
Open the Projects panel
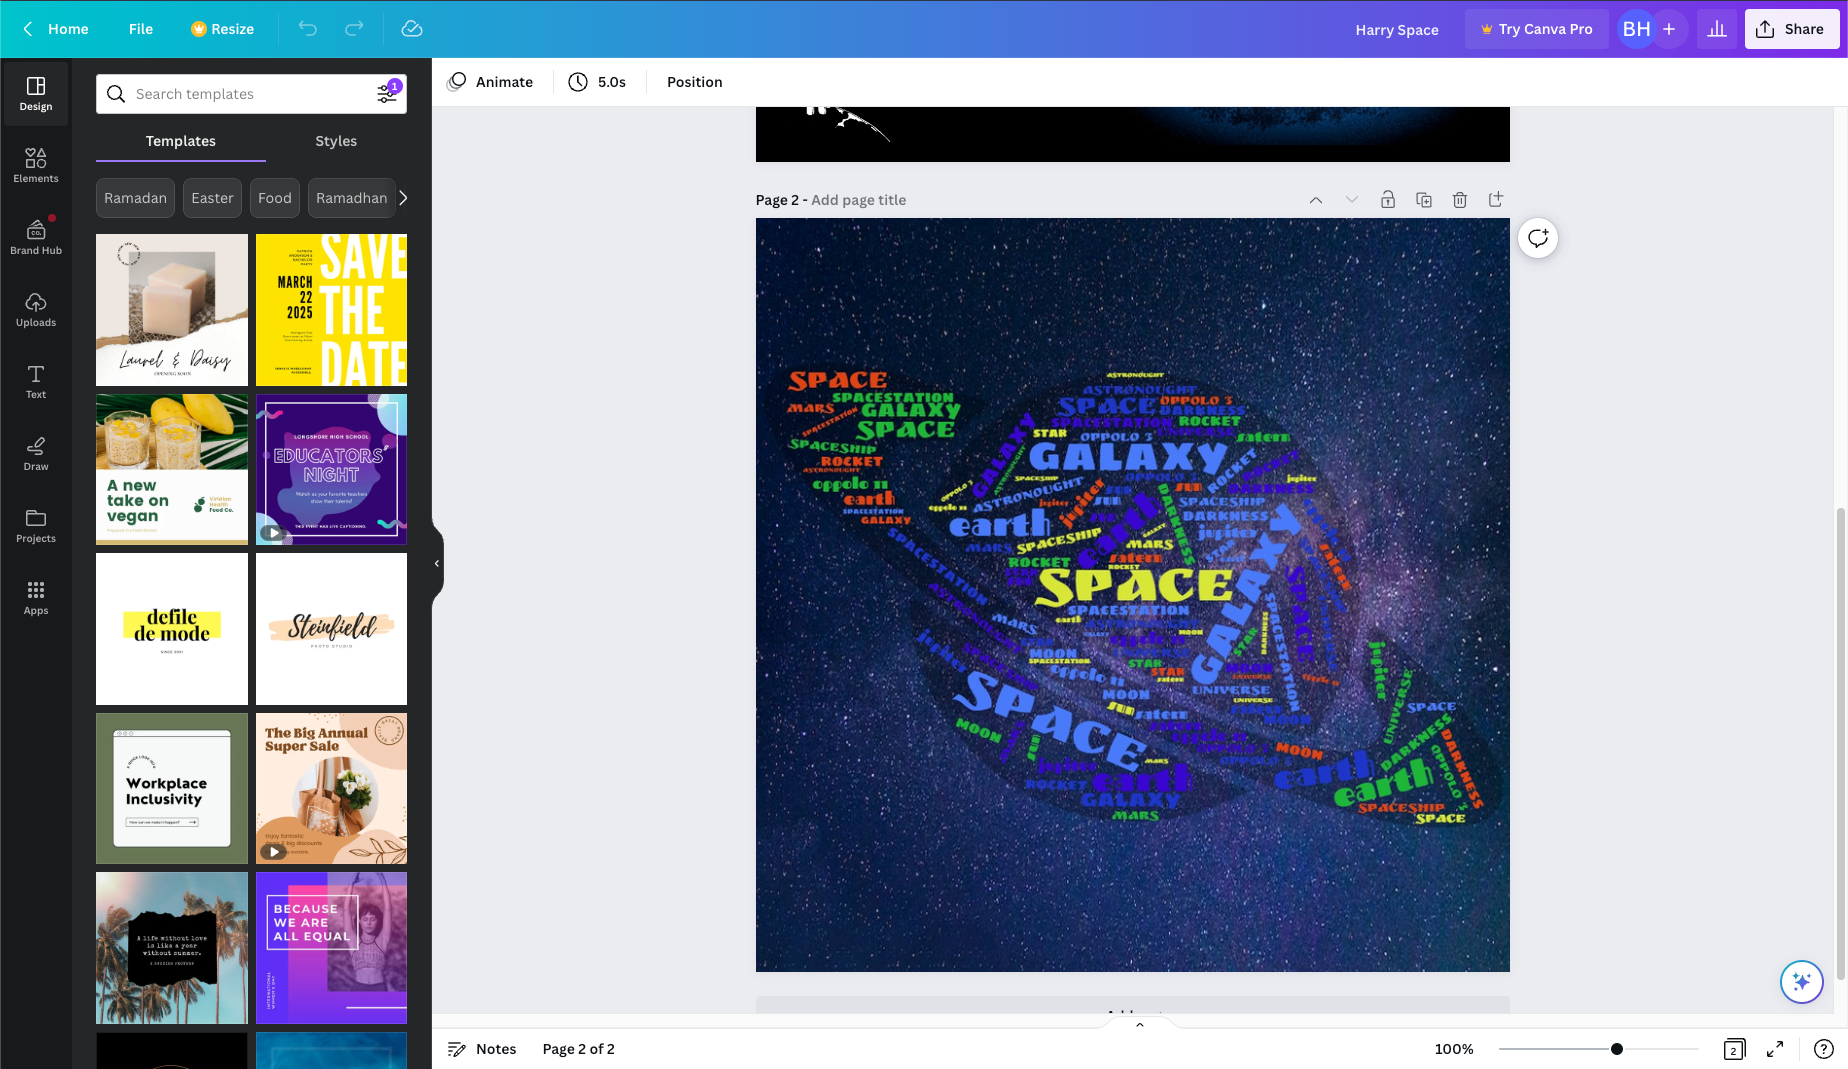point(36,526)
